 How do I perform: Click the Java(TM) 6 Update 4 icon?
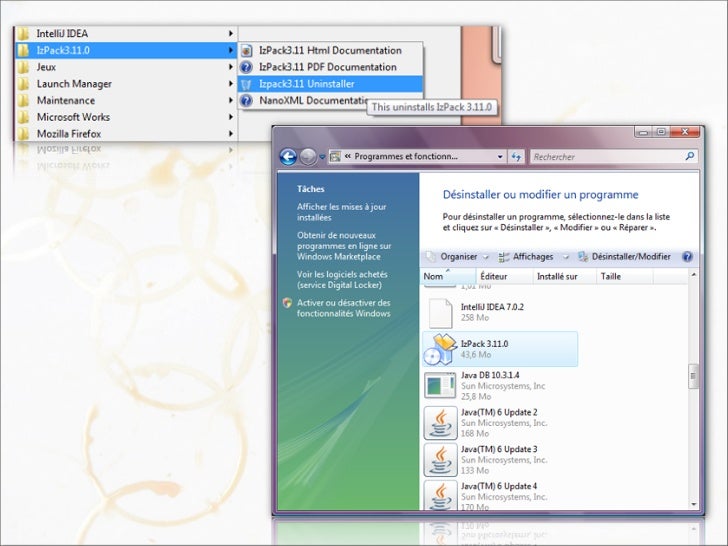point(440,496)
